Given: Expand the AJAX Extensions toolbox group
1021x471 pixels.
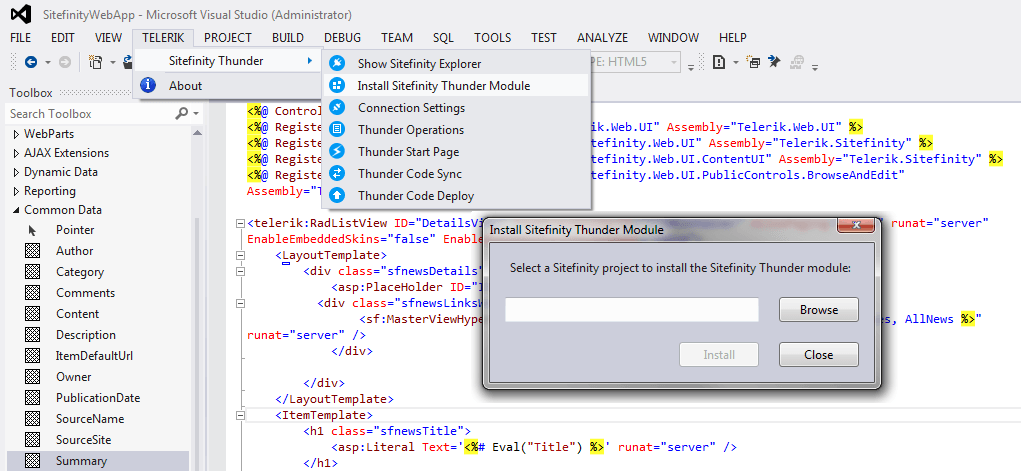Looking at the screenshot, I should (15, 153).
